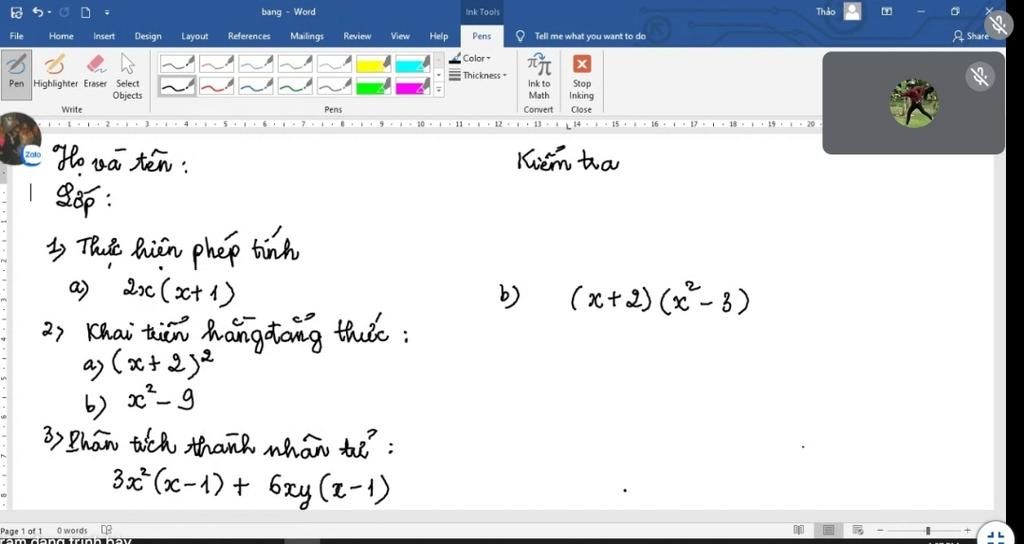Click the Share button

click(971, 36)
